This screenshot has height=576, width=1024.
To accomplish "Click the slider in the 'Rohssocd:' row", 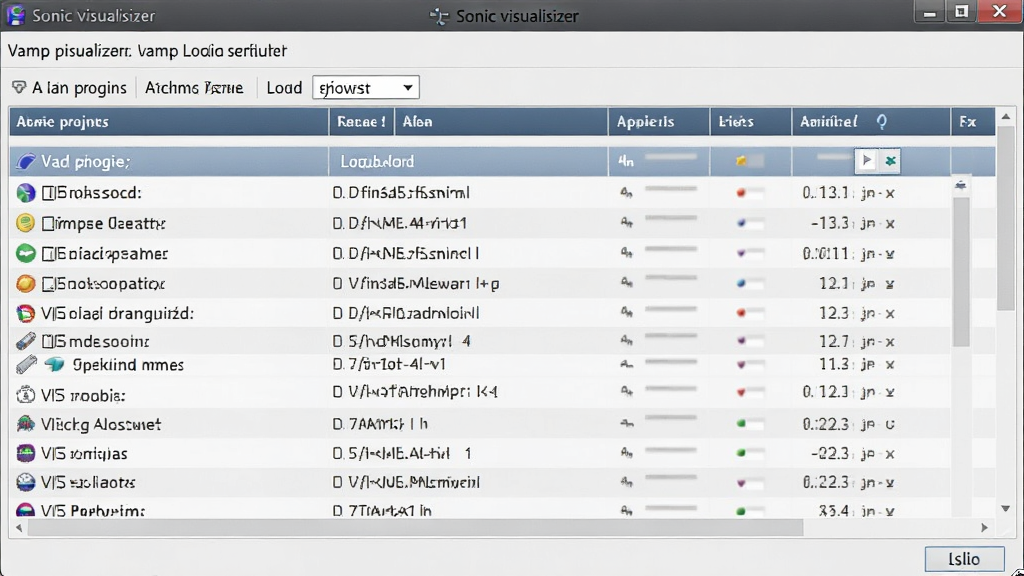I will pos(671,190).
